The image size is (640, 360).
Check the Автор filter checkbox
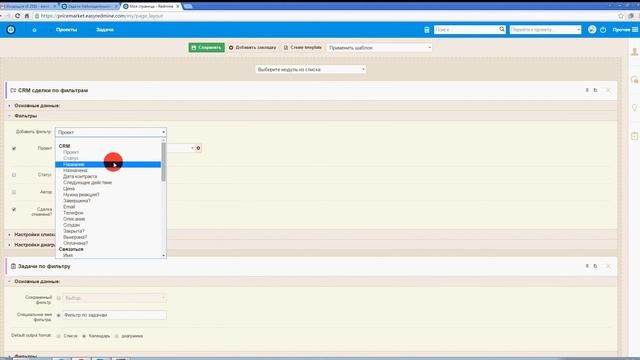(14, 192)
